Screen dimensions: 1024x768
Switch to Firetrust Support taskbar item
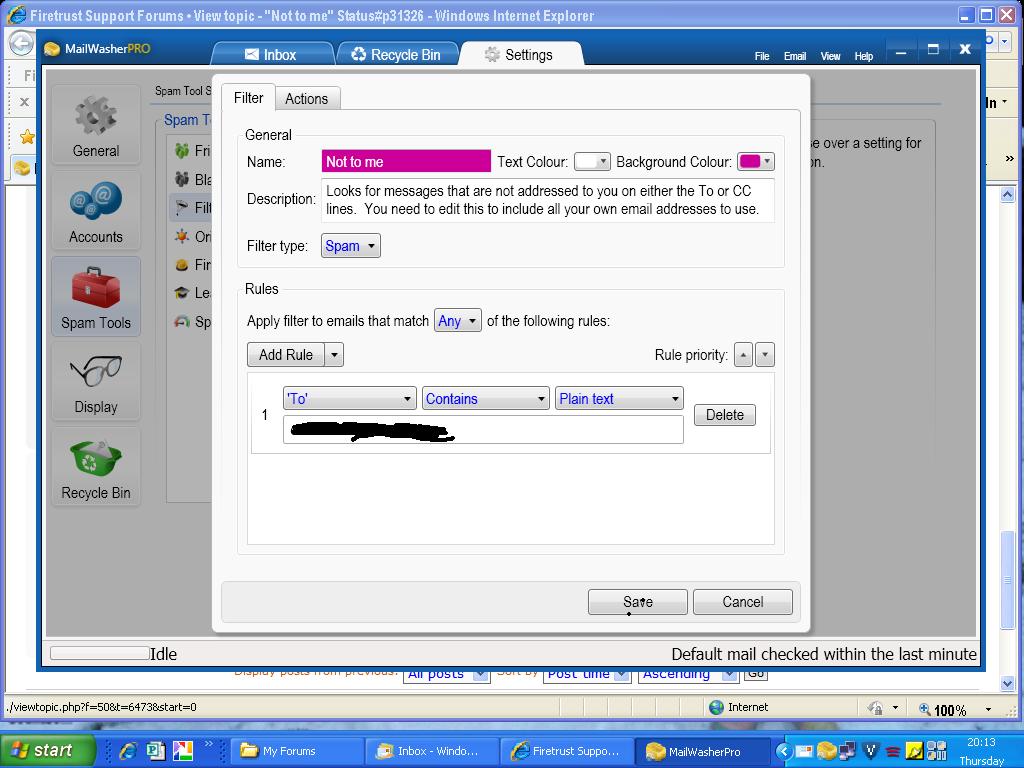click(x=566, y=751)
